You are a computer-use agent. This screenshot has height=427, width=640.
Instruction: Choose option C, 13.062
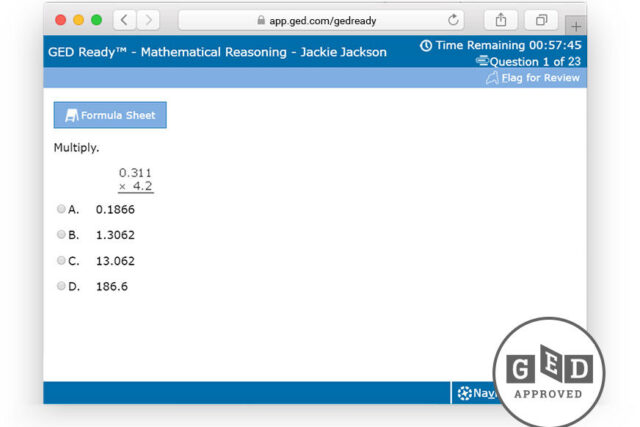click(x=62, y=261)
